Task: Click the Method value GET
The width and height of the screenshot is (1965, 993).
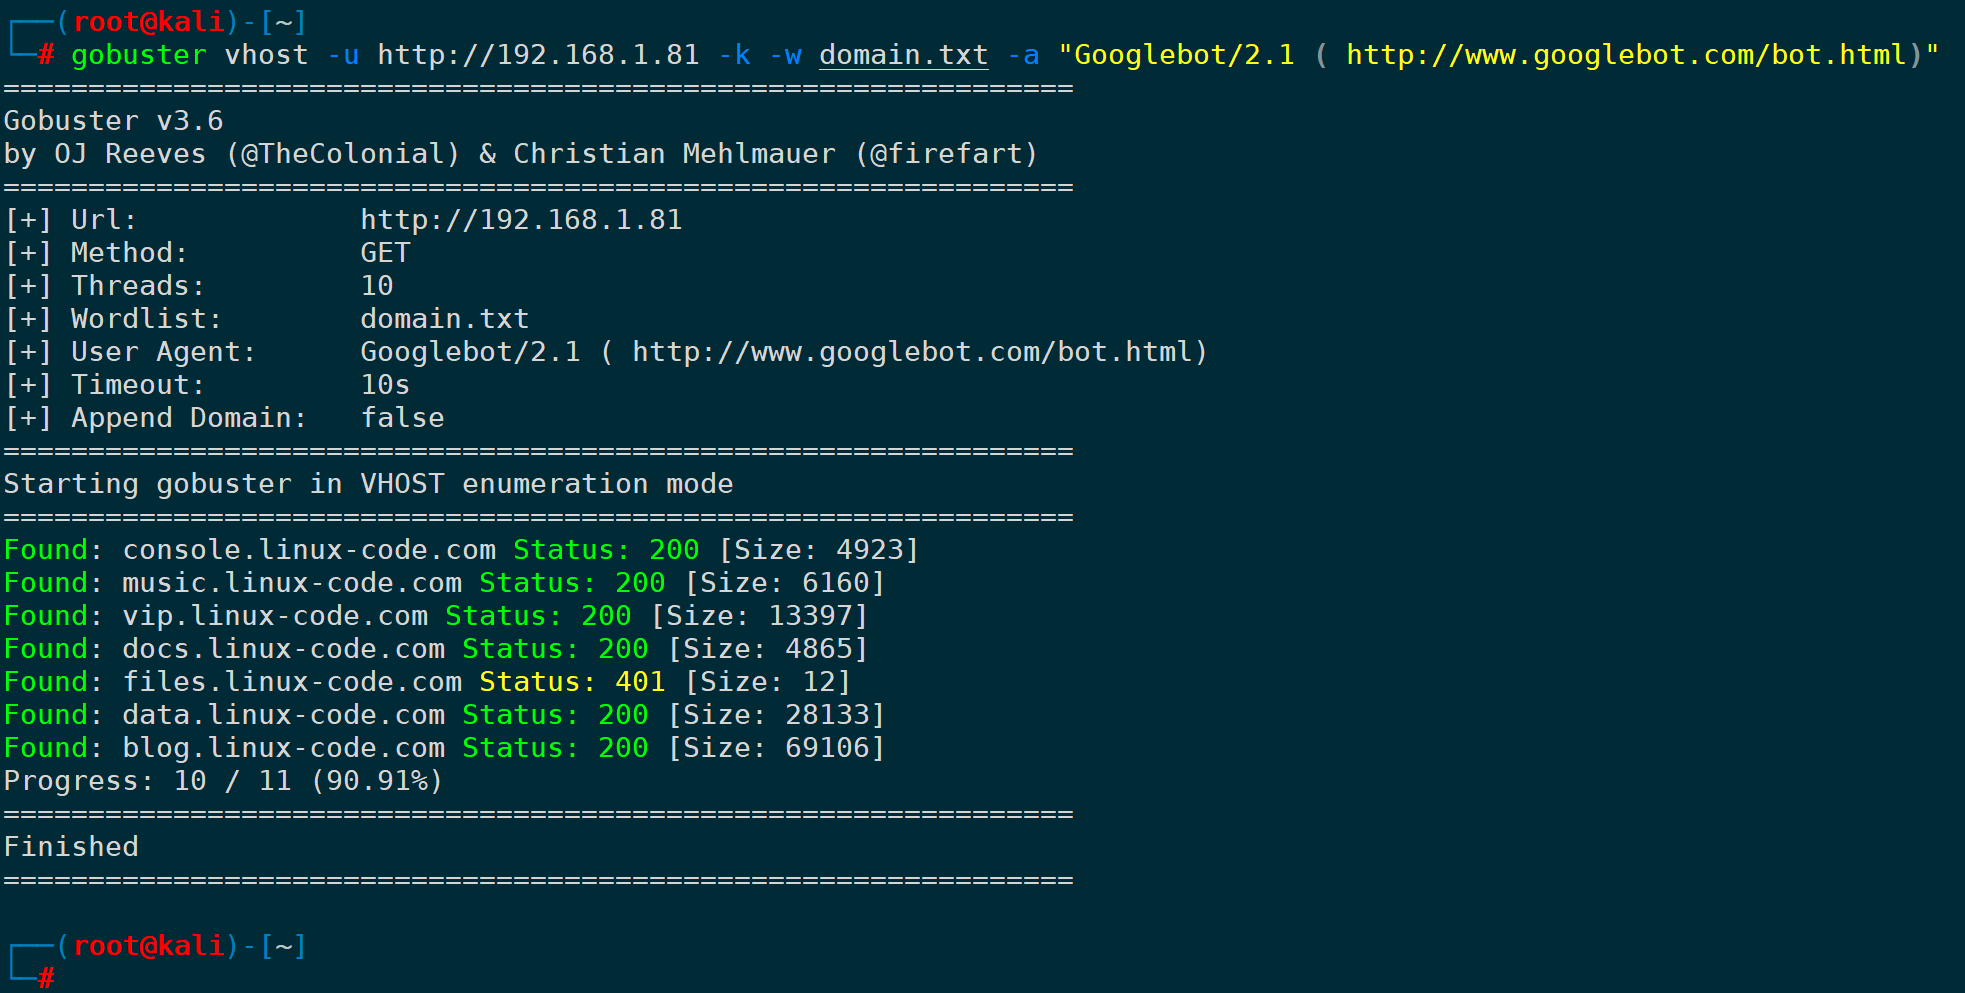Action: [385, 253]
